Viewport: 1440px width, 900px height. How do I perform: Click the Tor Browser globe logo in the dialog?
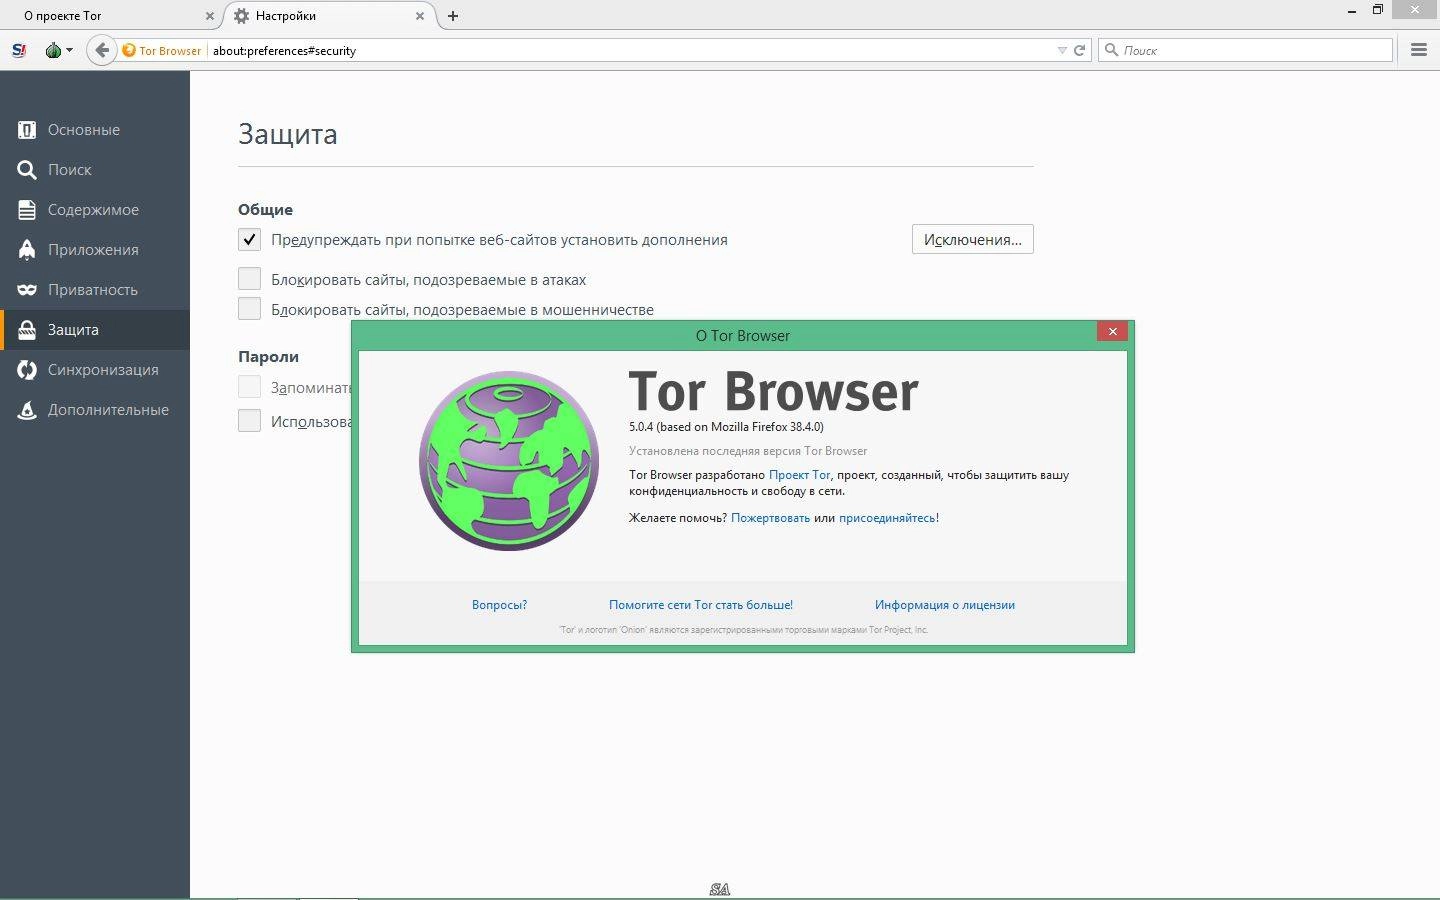509,461
